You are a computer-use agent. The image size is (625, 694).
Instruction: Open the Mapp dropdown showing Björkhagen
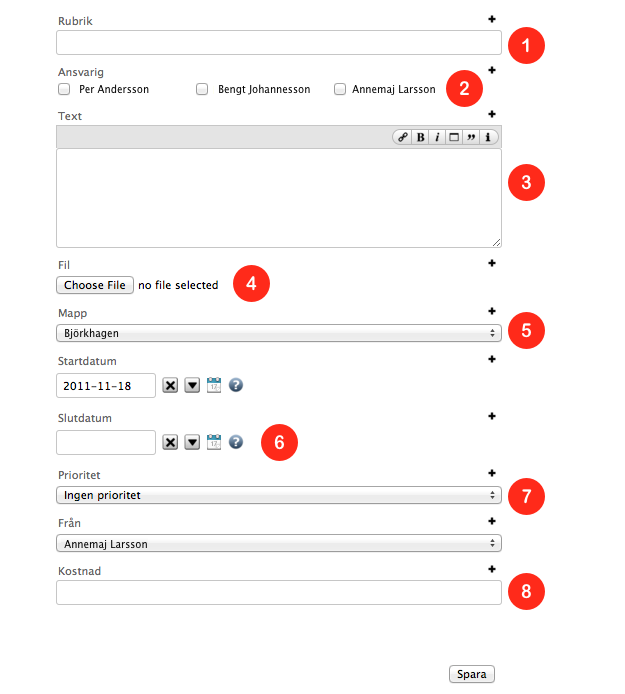pos(278,333)
